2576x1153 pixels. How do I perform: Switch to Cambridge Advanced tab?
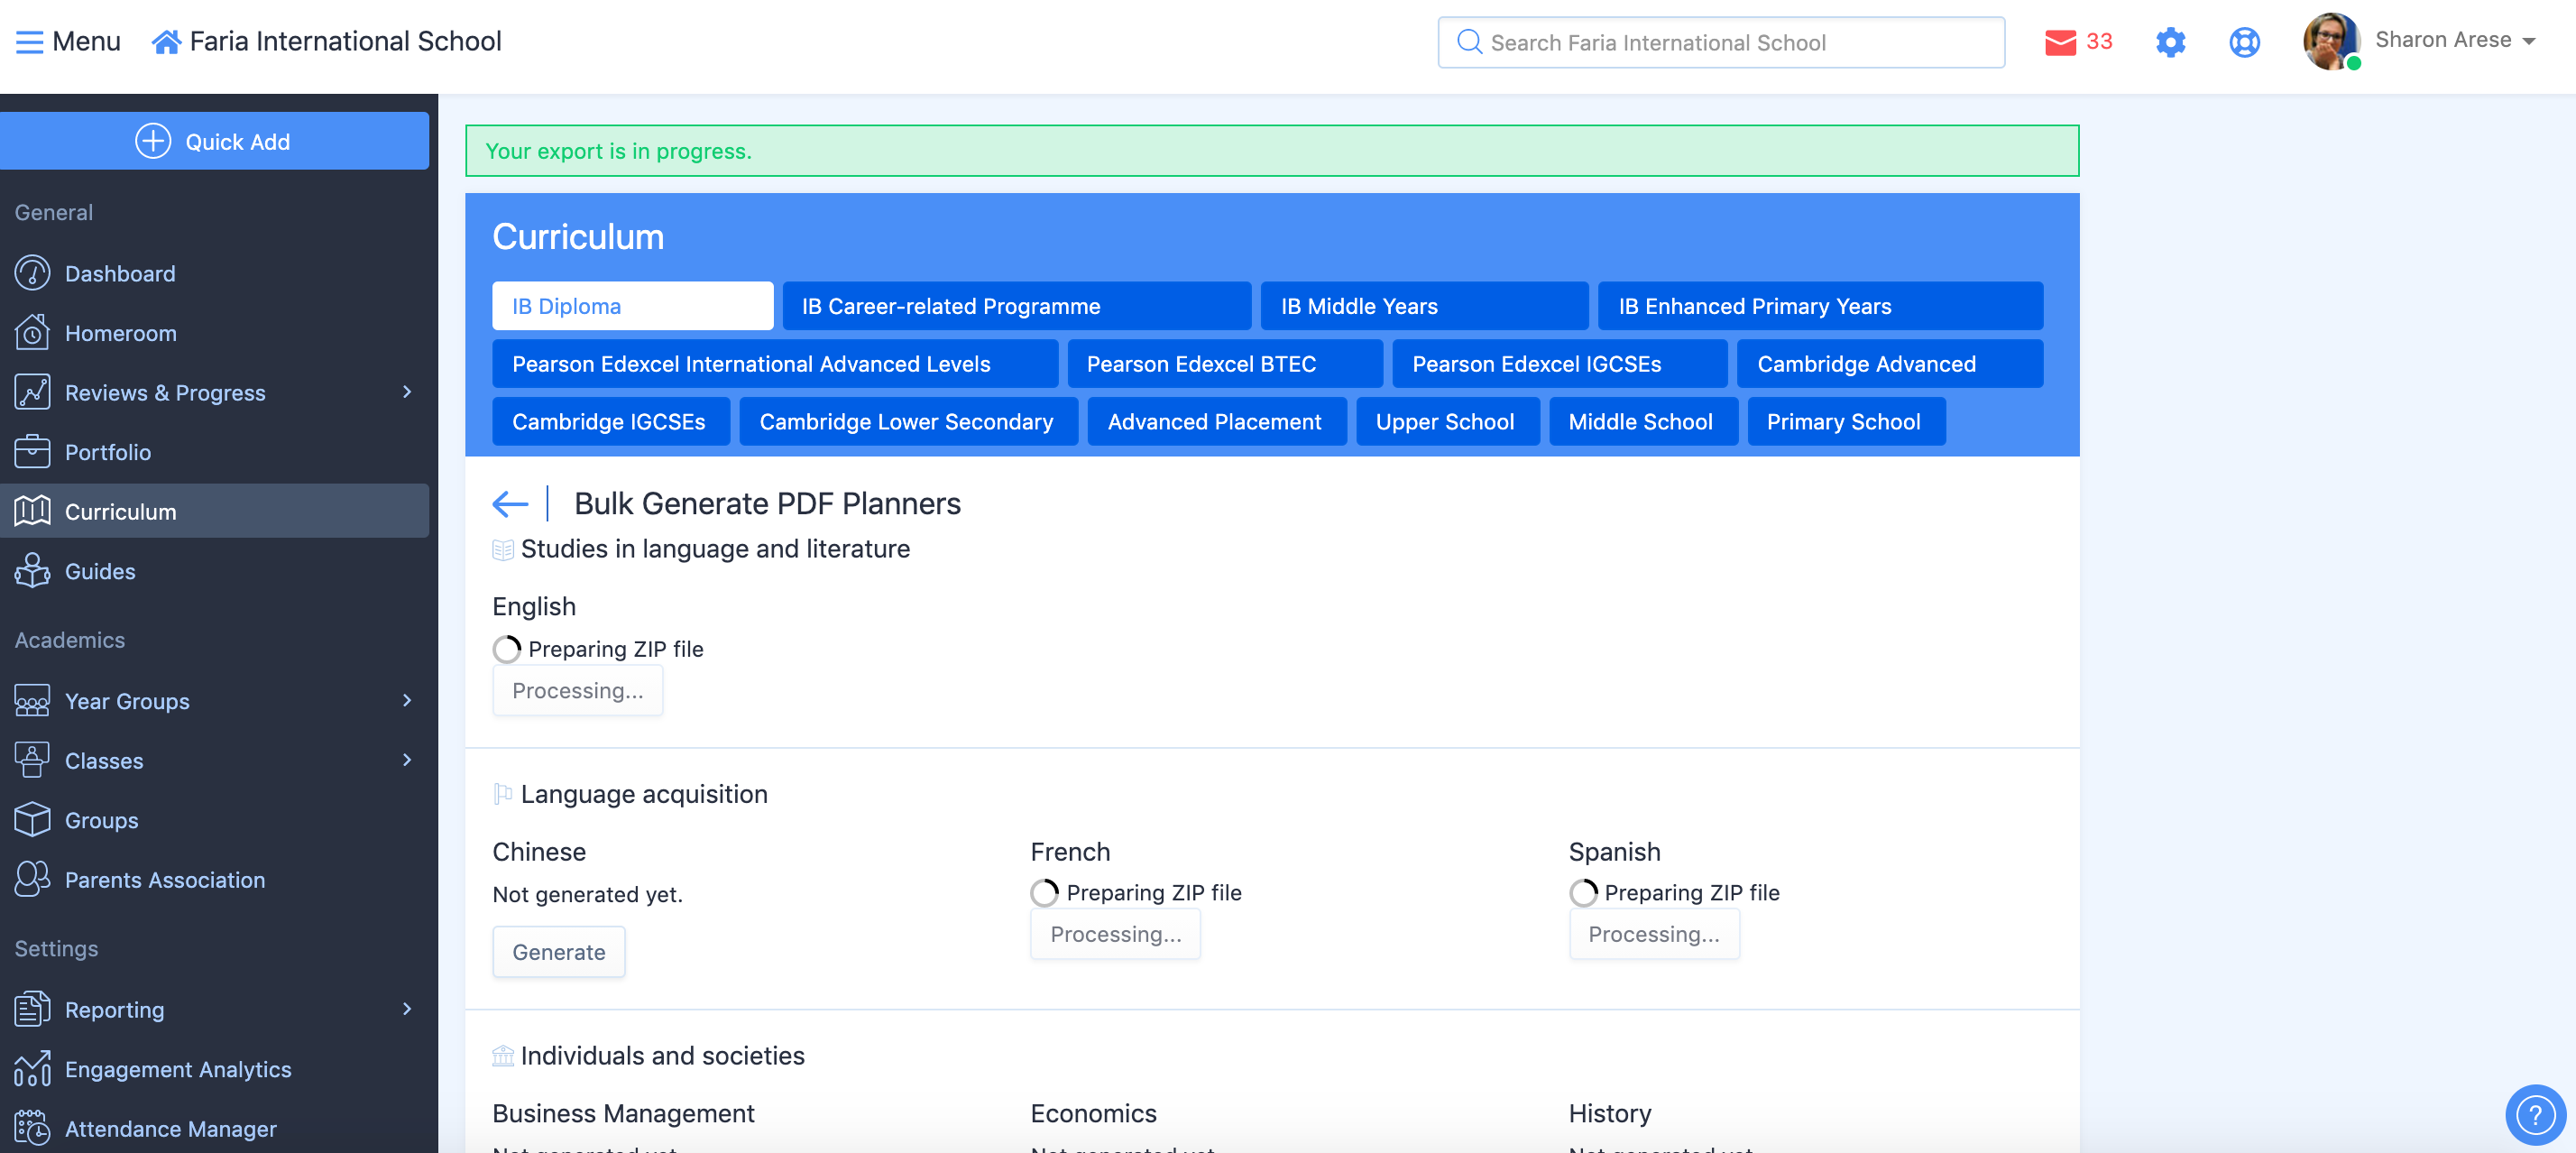coord(1890,364)
